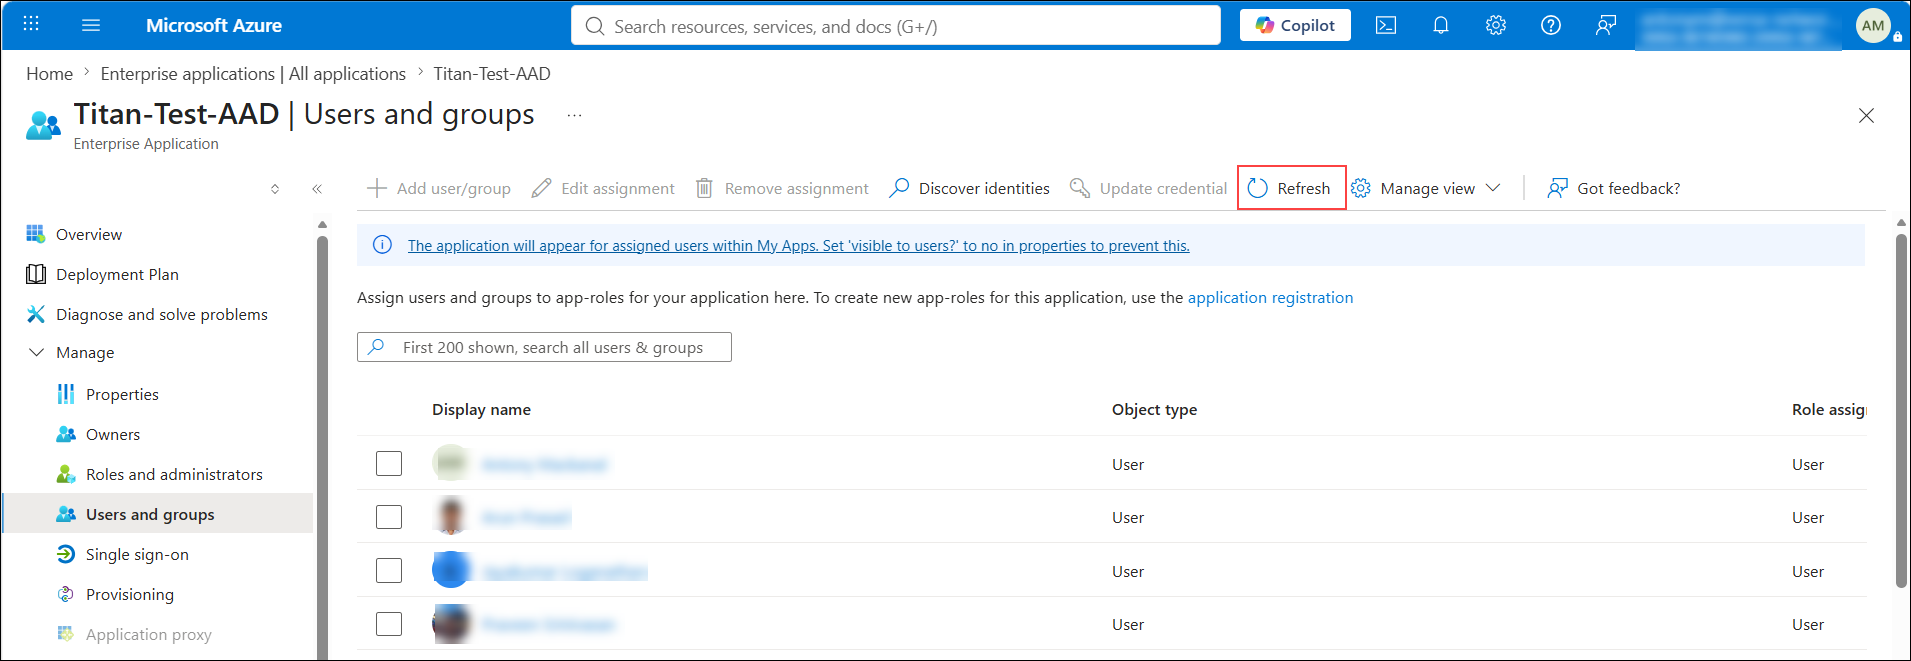Click Update credential in the toolbar
Viewport: 1911px width, 661px height.
pyautogui.click(x=1148, y=188)
